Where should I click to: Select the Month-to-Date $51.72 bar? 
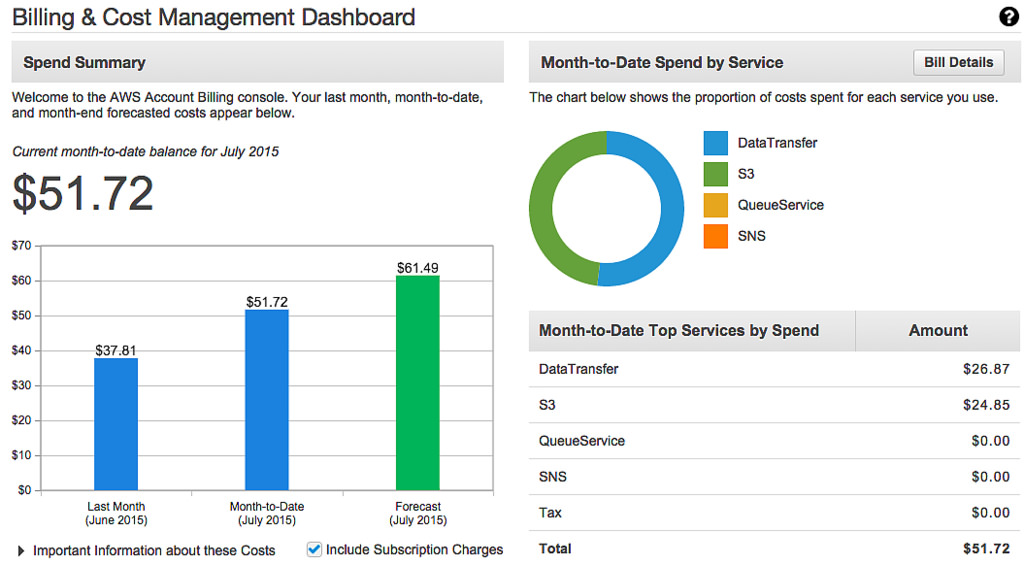tap(266, 400)
